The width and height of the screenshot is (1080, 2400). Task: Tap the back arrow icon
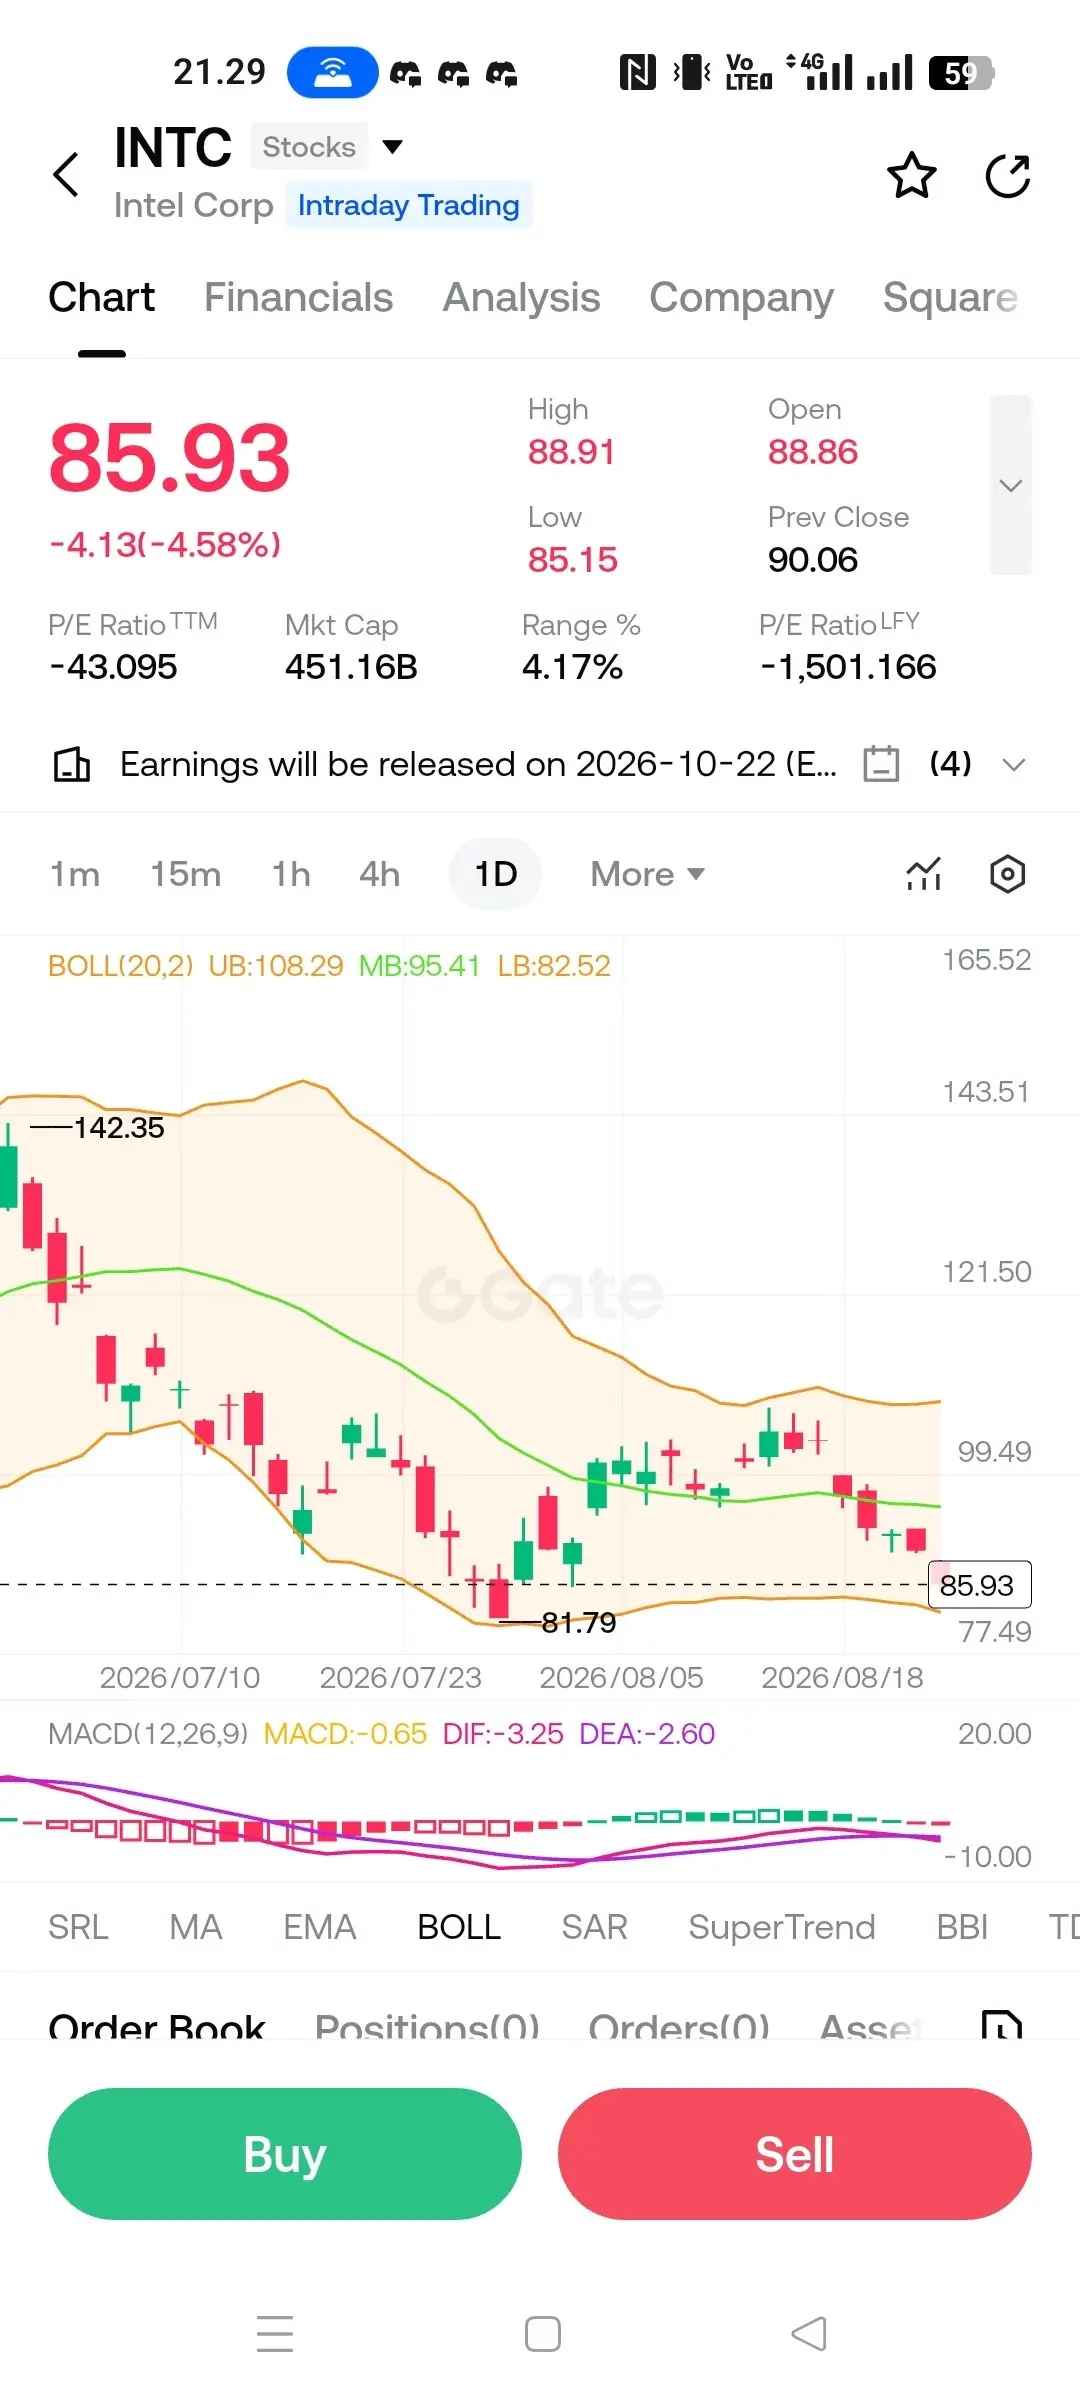[x=66, y=175]
